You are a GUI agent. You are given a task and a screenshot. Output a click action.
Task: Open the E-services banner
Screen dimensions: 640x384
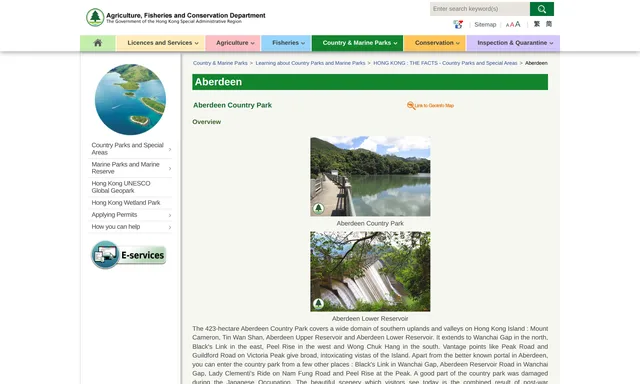click(129, 255)
